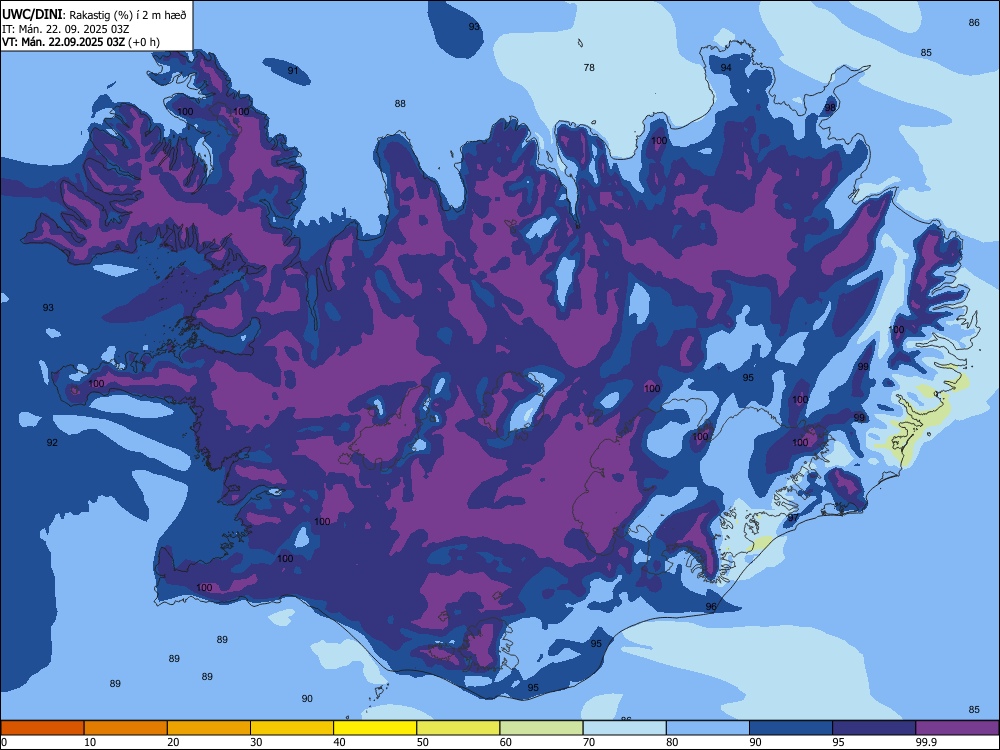Click the '94' value in the northeast
Screen dimensions: 1000x750
[x=726, y=68]
